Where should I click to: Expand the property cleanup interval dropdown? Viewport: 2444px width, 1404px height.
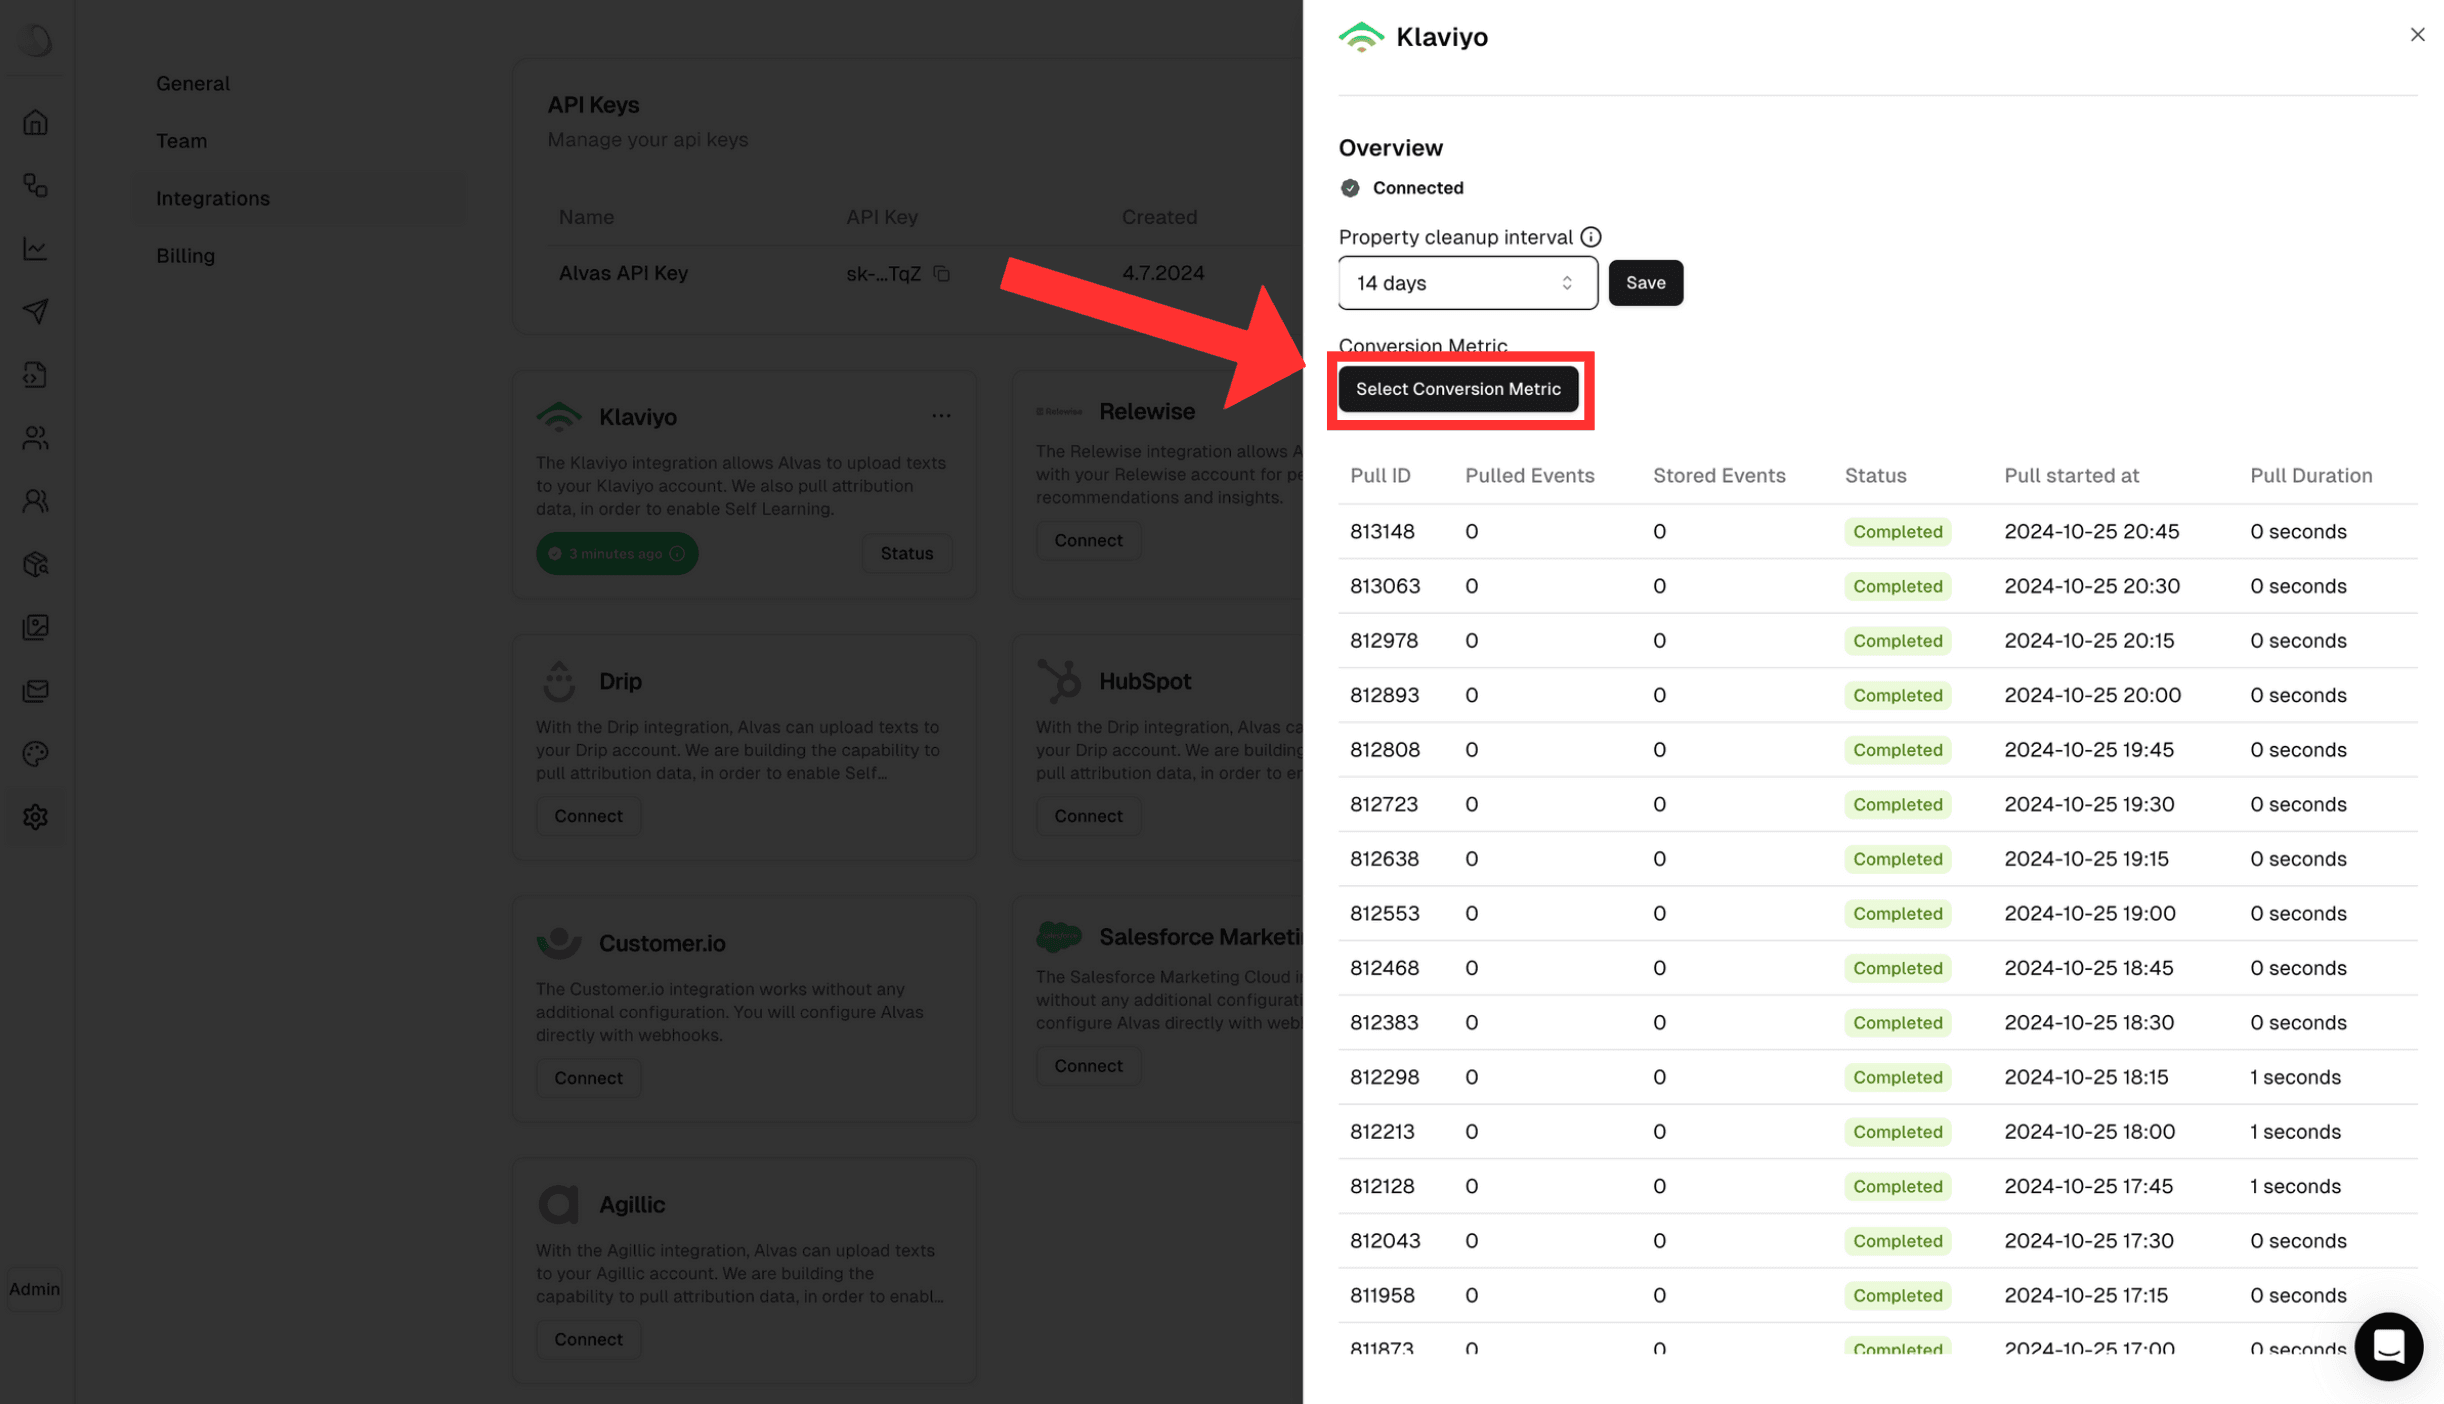pyautogui.click(x=1467, y=282)
